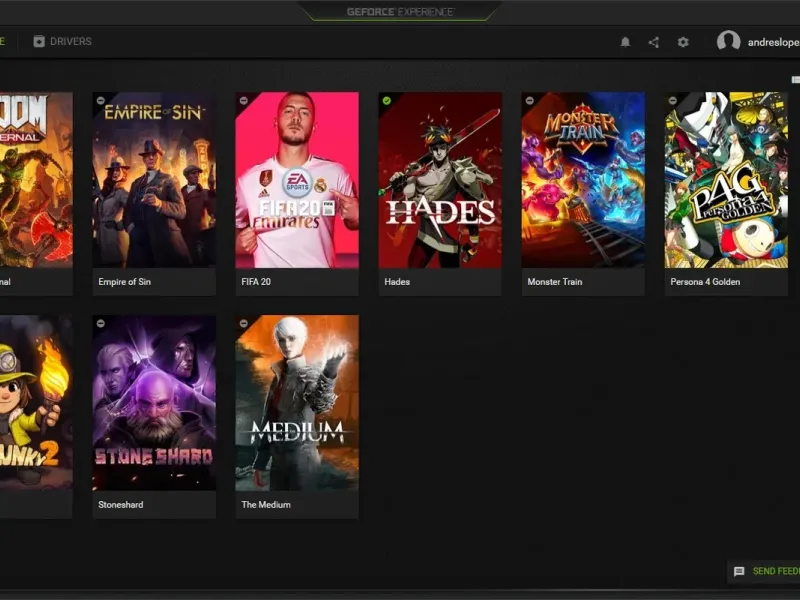Click the 'Hades' title label

point(397,282)
